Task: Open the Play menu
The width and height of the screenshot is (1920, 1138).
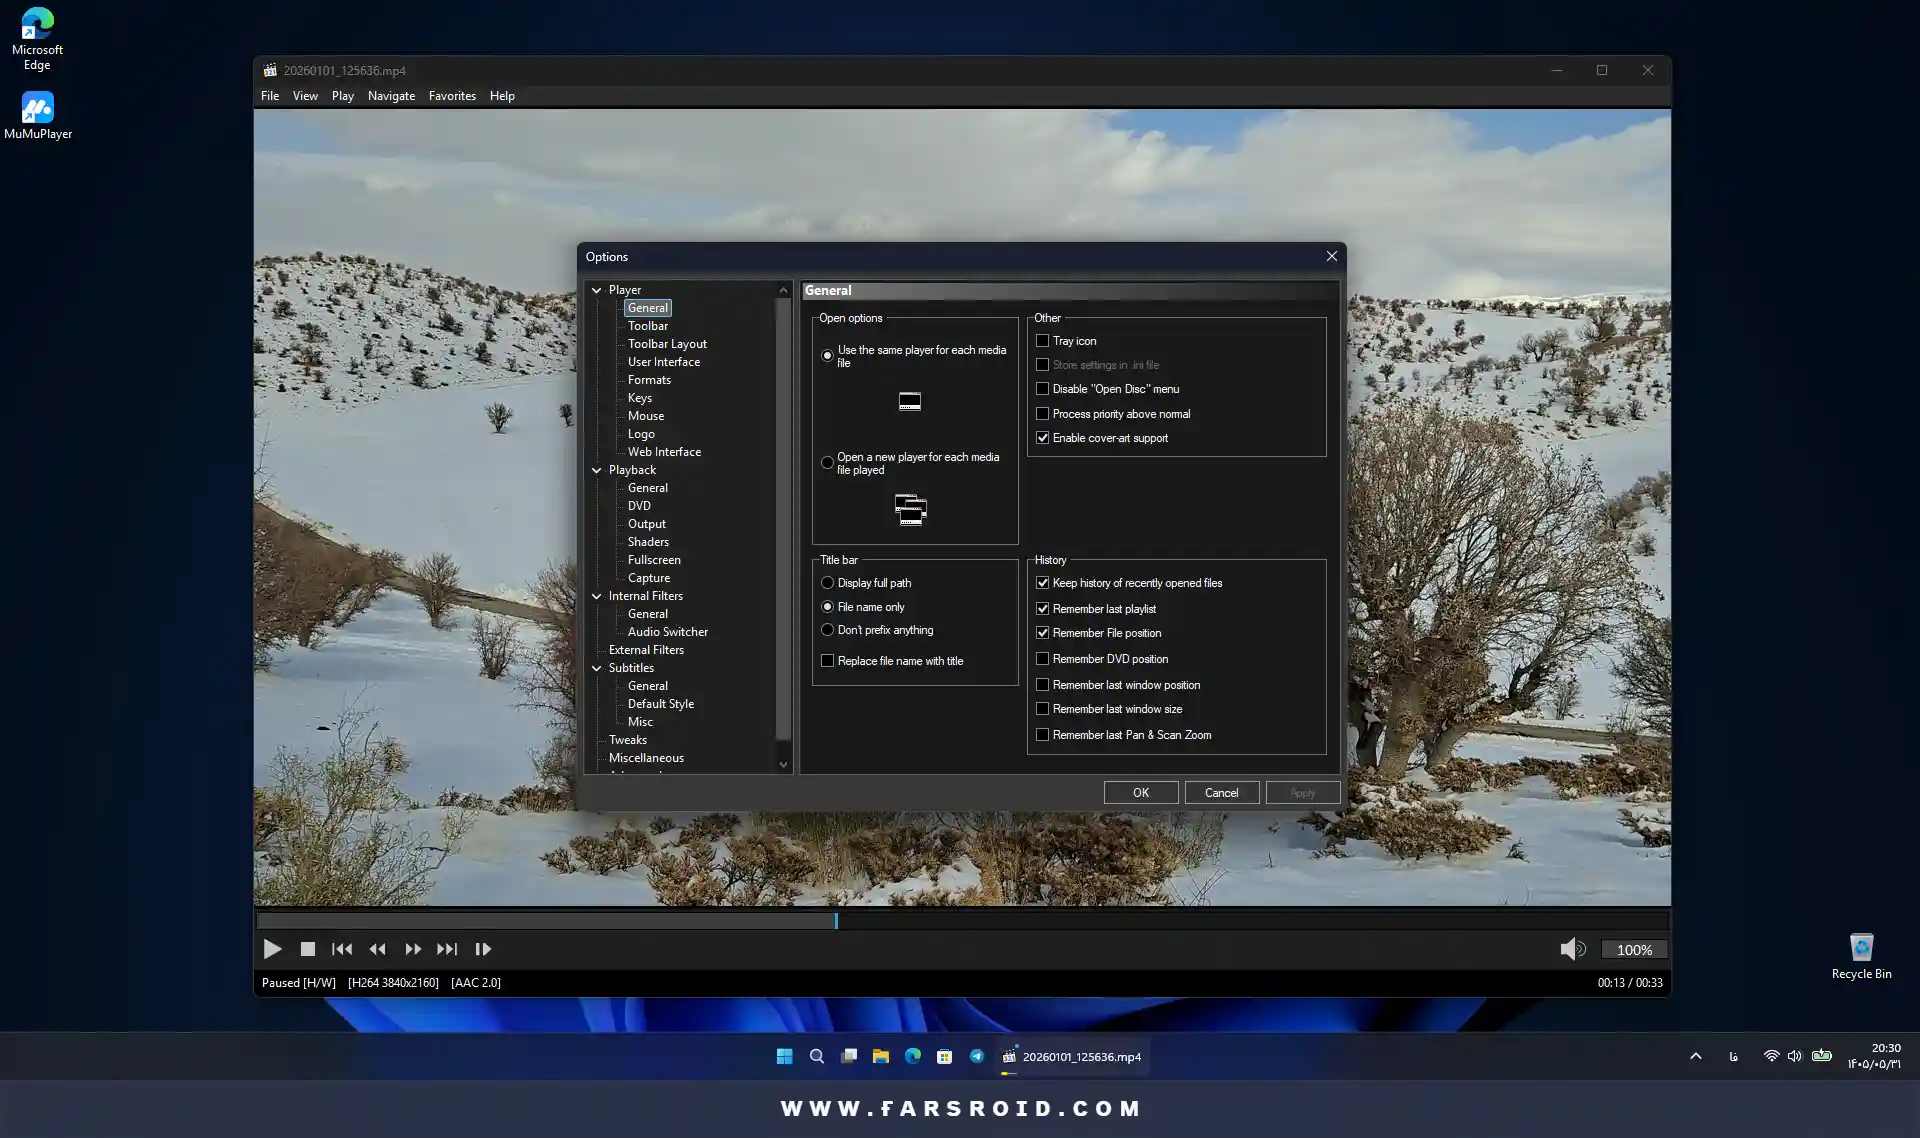Action: pyautogui.click(x=343, y=96)
